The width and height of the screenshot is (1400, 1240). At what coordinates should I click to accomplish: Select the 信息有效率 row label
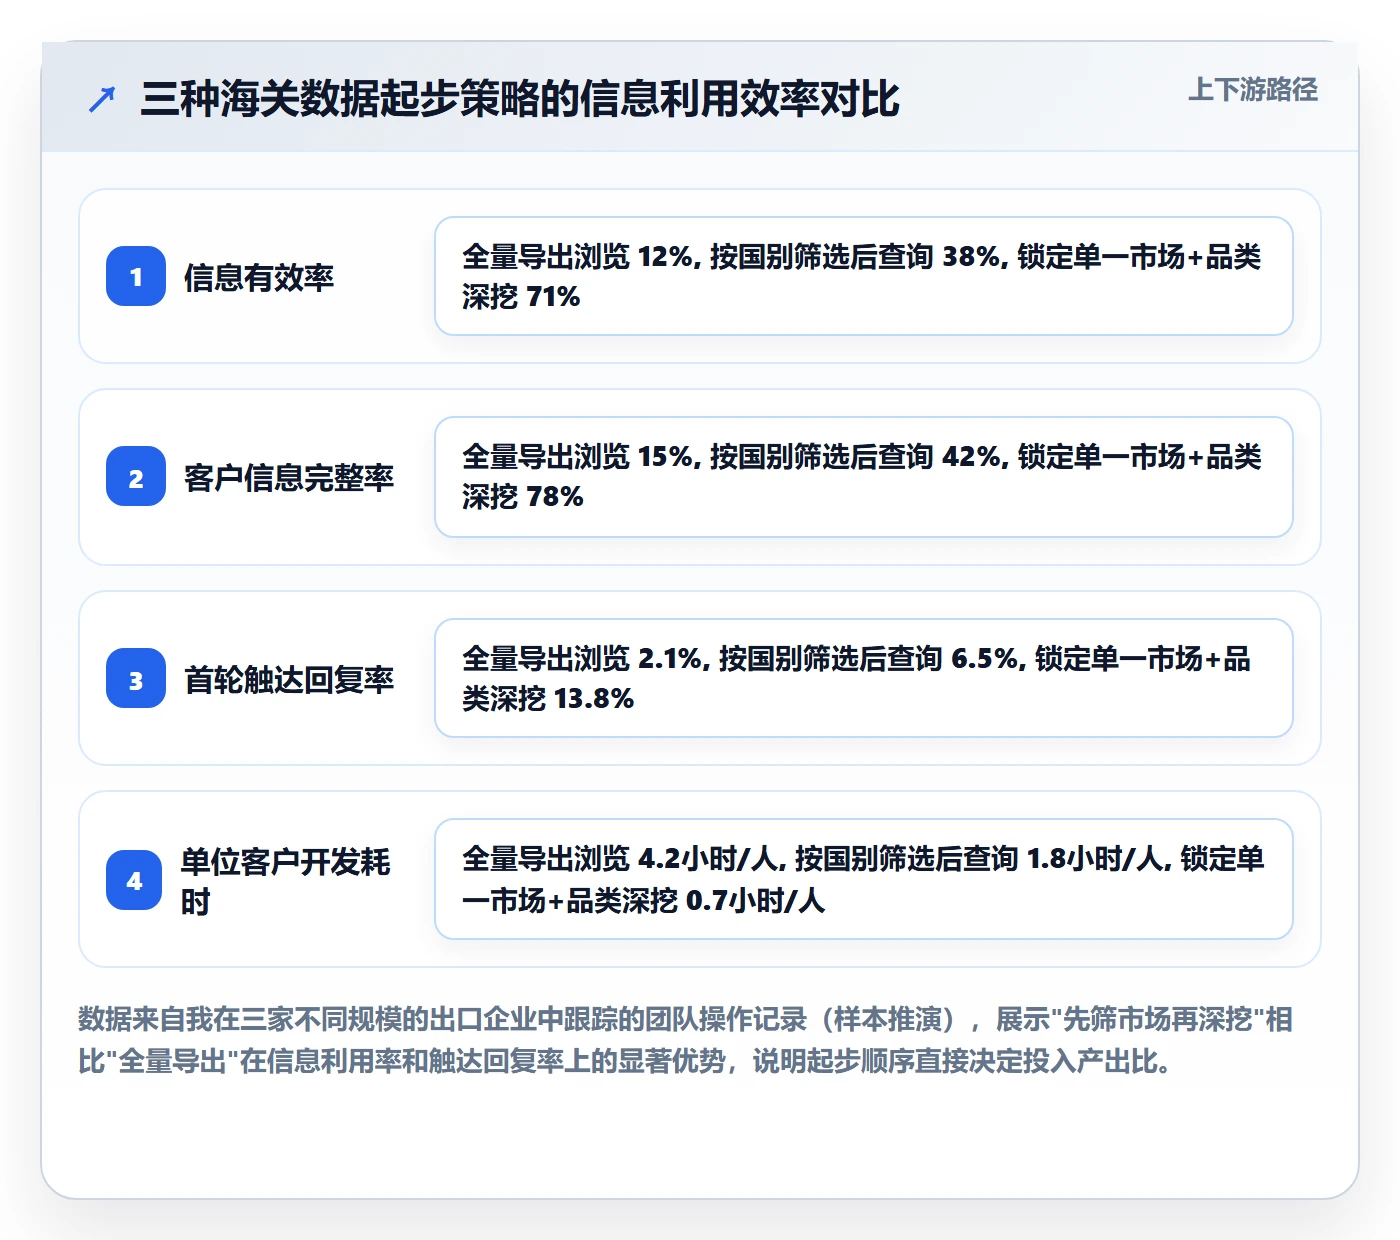(259, 277)
